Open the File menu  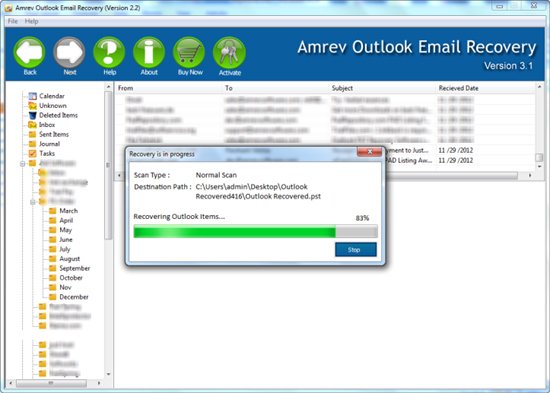tap(13, 21)
